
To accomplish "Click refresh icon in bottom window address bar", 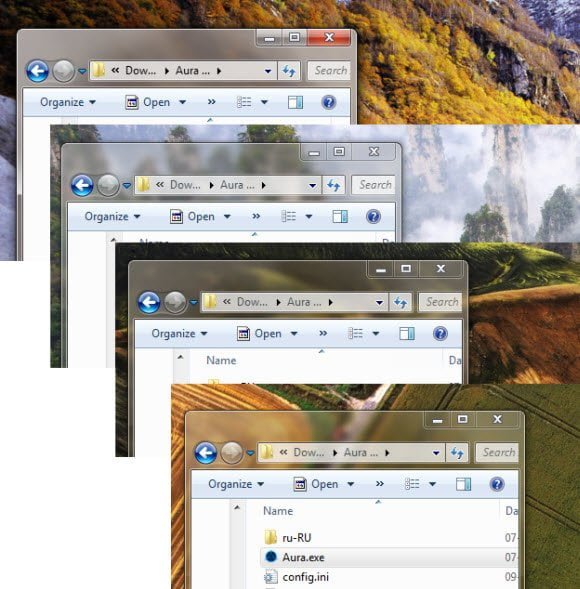I will click(x=457, y=453).
